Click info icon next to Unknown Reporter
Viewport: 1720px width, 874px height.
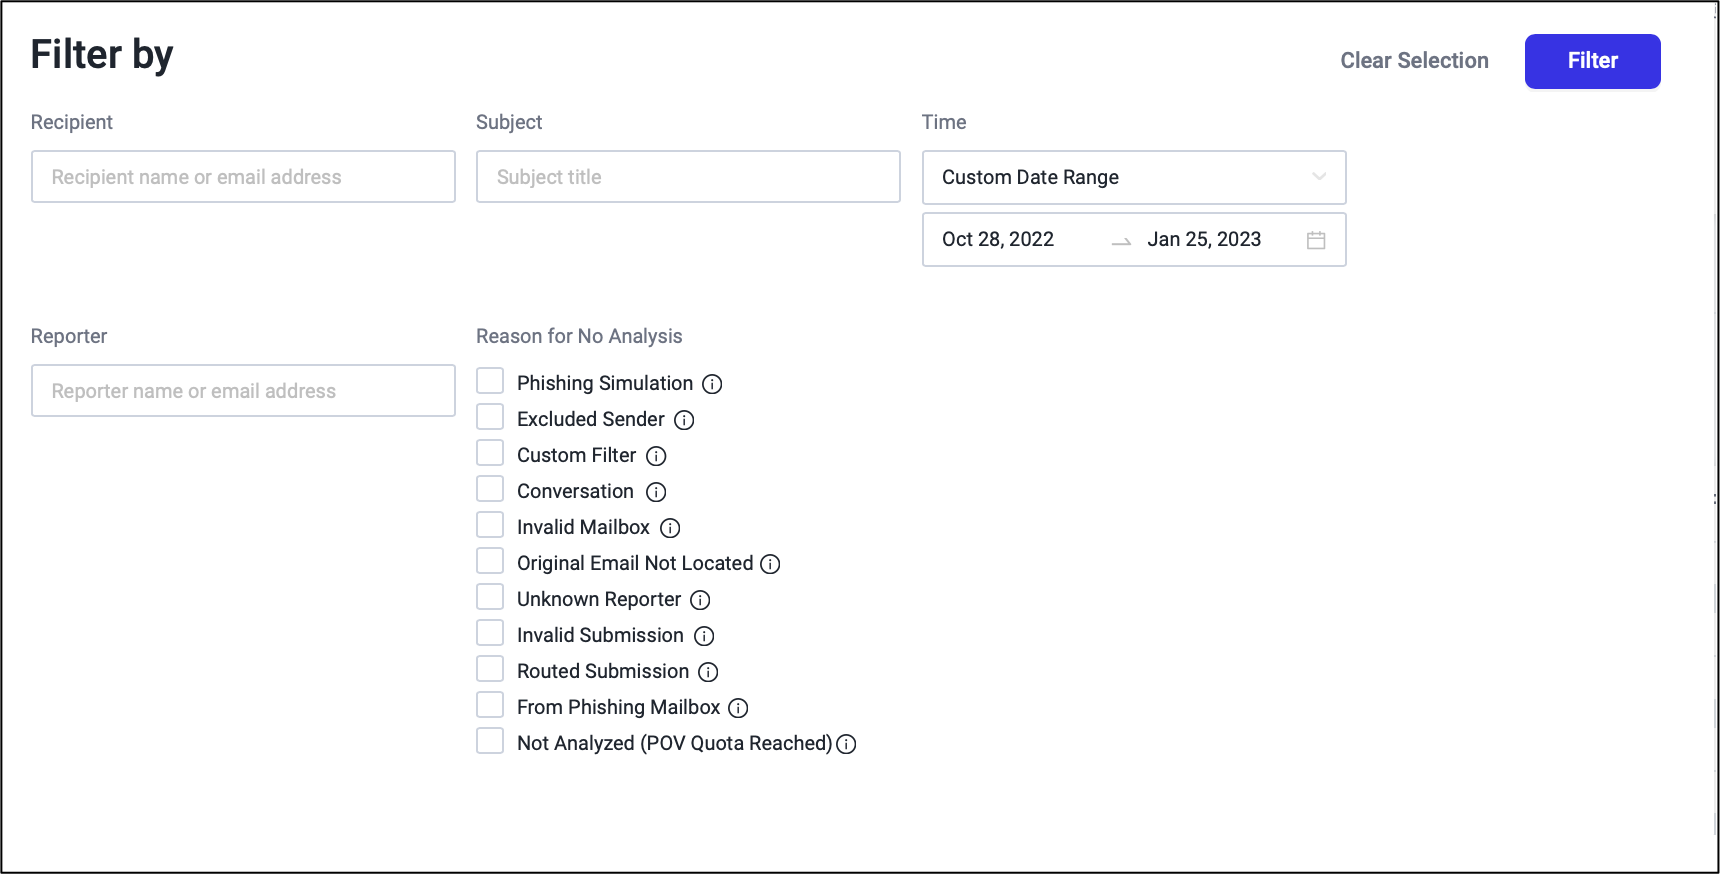point(700,600)
